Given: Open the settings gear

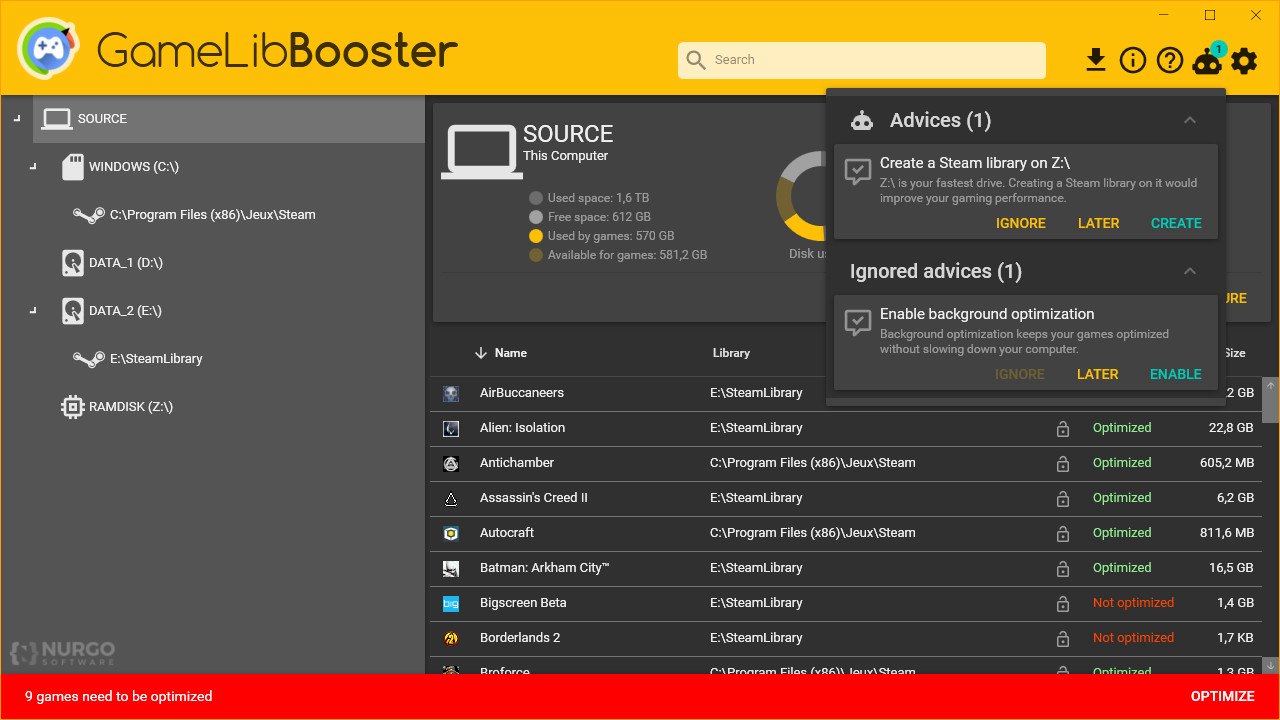Looking at the screenshot, I should coord(1243,60).
